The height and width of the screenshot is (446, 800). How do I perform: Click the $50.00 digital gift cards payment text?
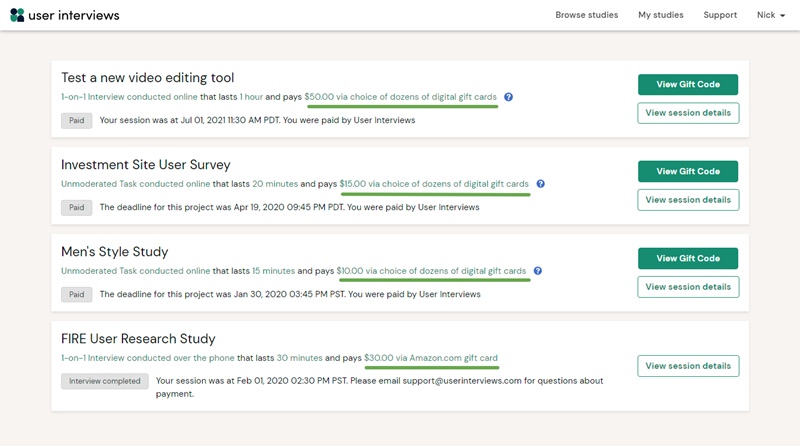pyautogui.click(x=400, y=97)
